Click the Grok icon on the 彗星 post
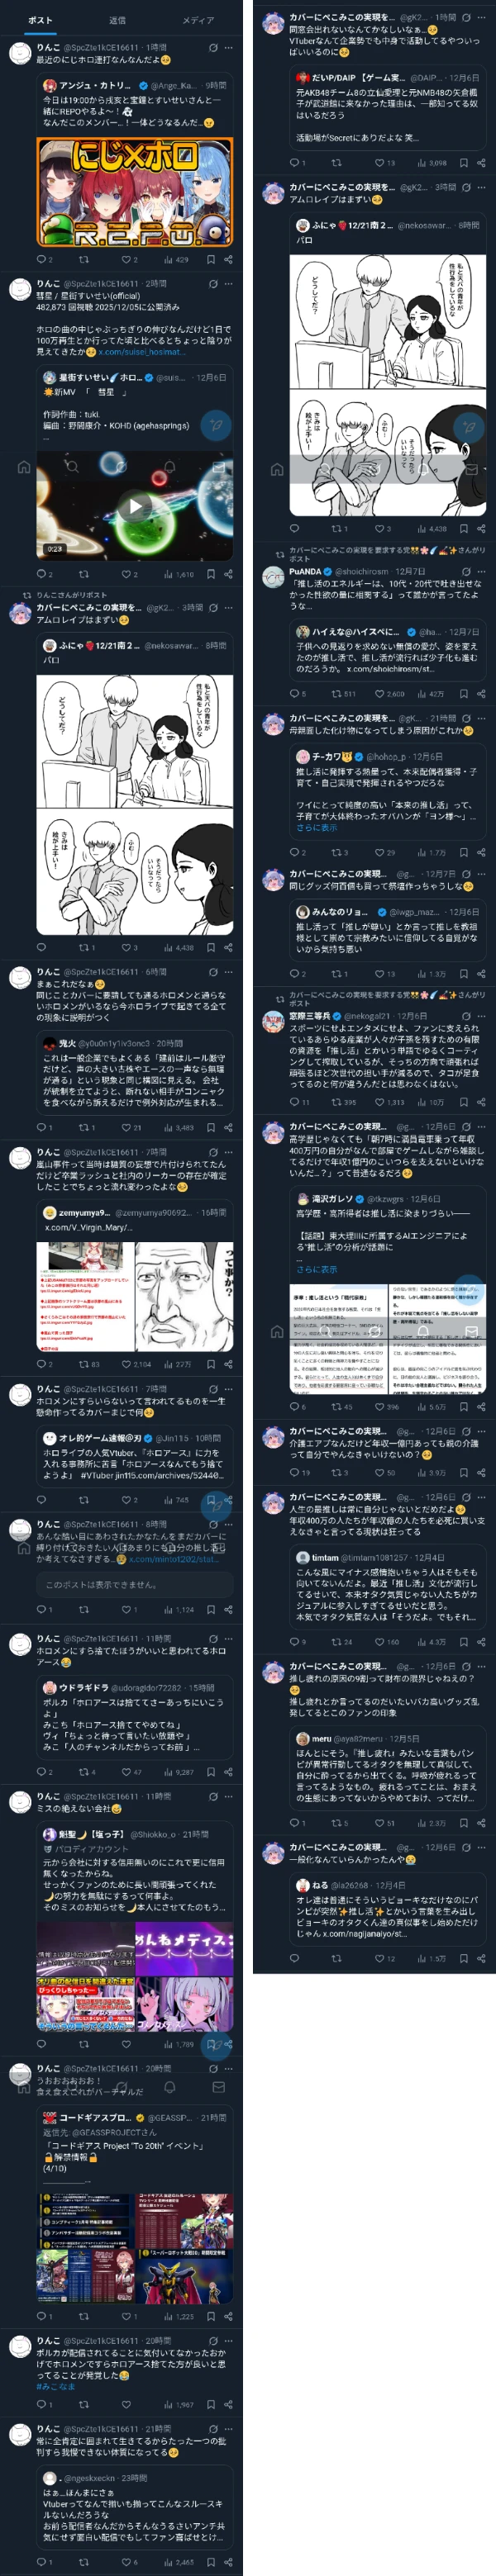 click(x=213, y=283)
